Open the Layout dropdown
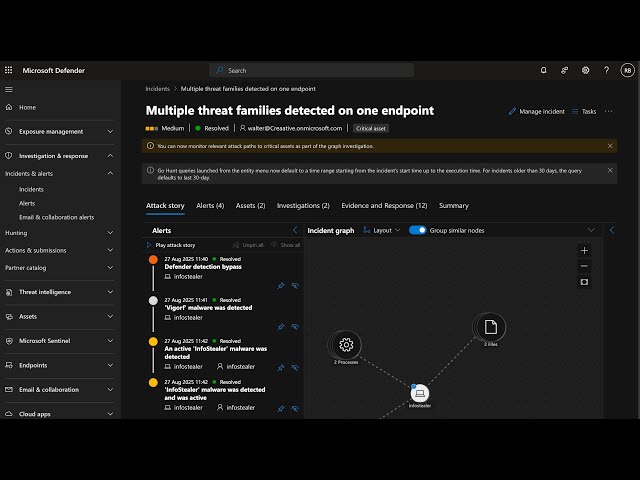This screenshot has width=640, height=480. point(382,230)
